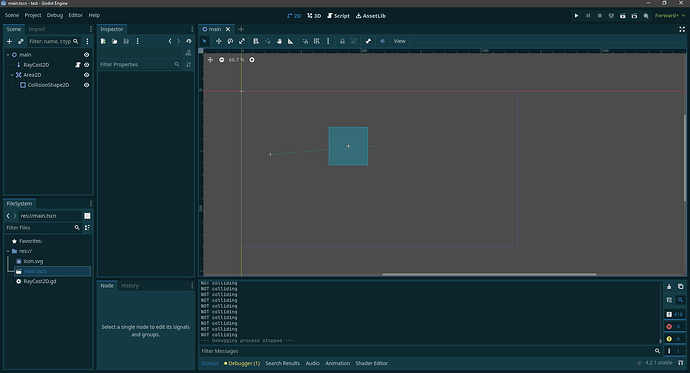The image size is (690, 373).
Task: Clear the output log
Action: (669, 287)
